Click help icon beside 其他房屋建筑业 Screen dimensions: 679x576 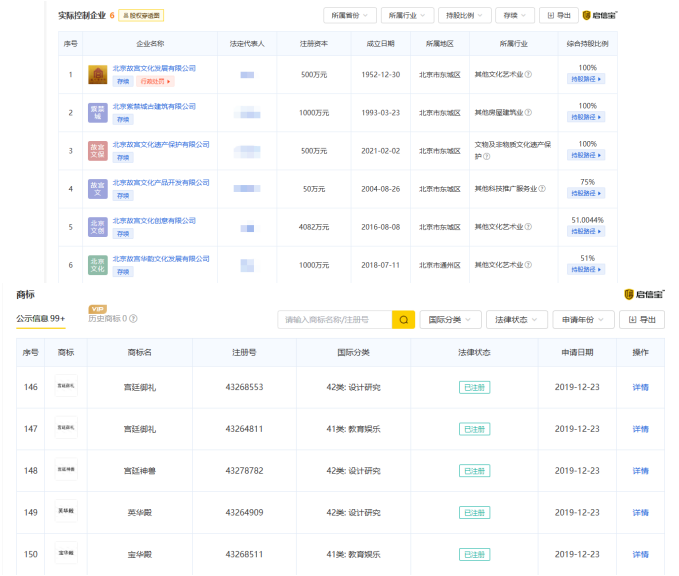[x=528, y=113]
